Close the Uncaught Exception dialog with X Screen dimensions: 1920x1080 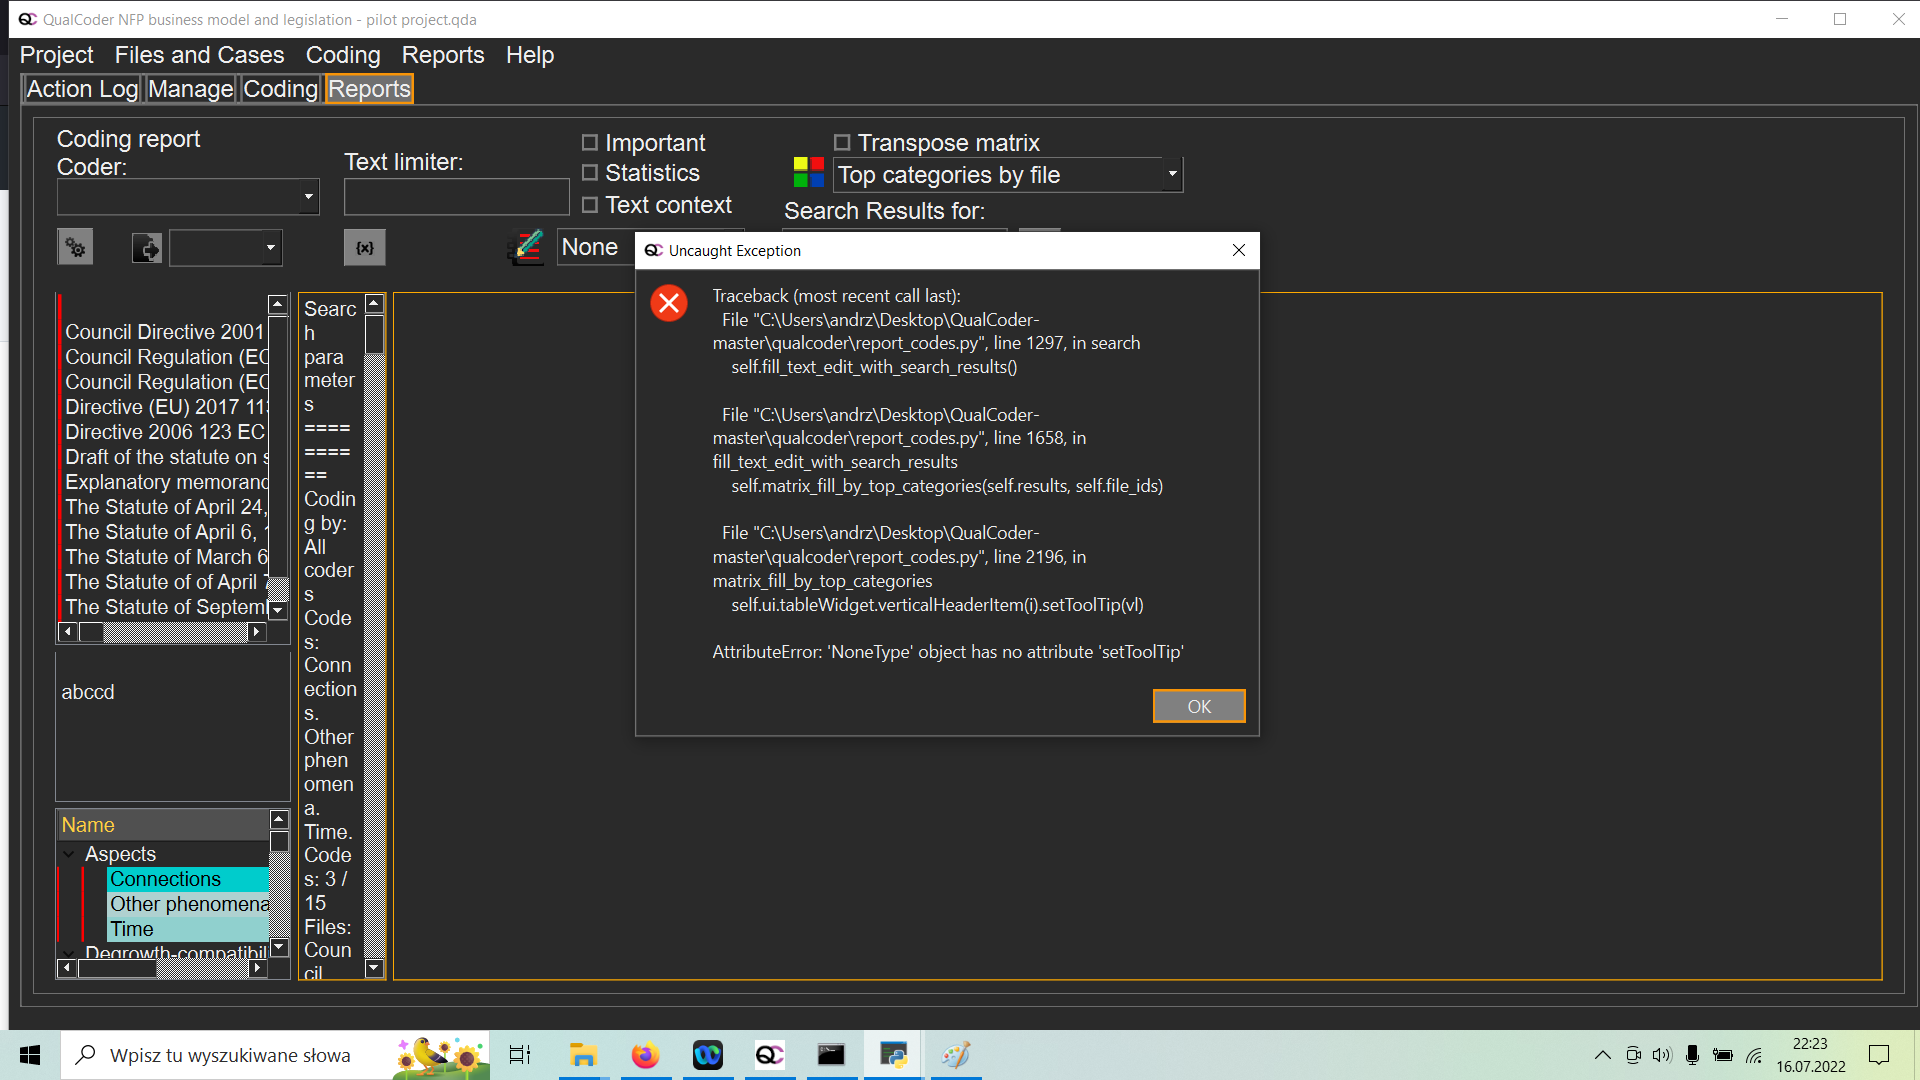[x=1238, y=250]
